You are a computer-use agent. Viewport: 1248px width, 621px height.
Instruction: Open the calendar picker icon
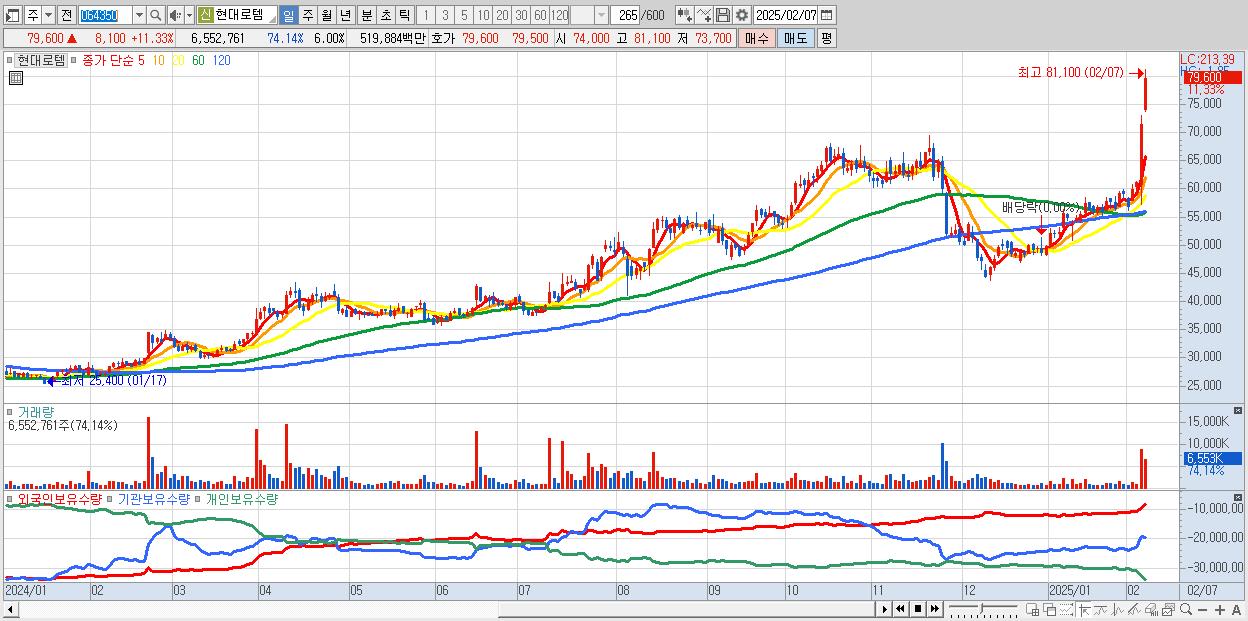click(x=827, y=15)
